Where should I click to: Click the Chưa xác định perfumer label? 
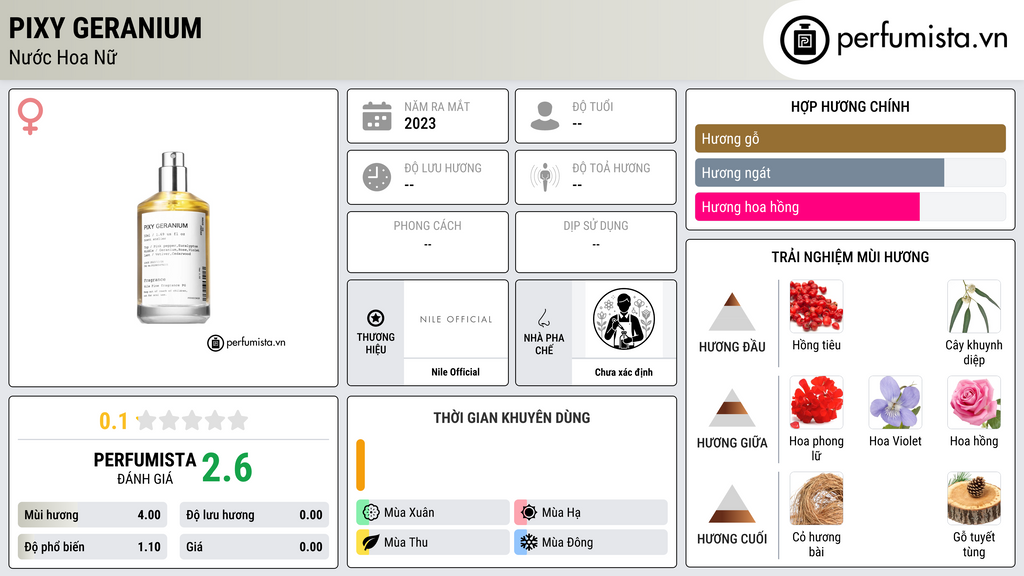click(x=624, y=372)
